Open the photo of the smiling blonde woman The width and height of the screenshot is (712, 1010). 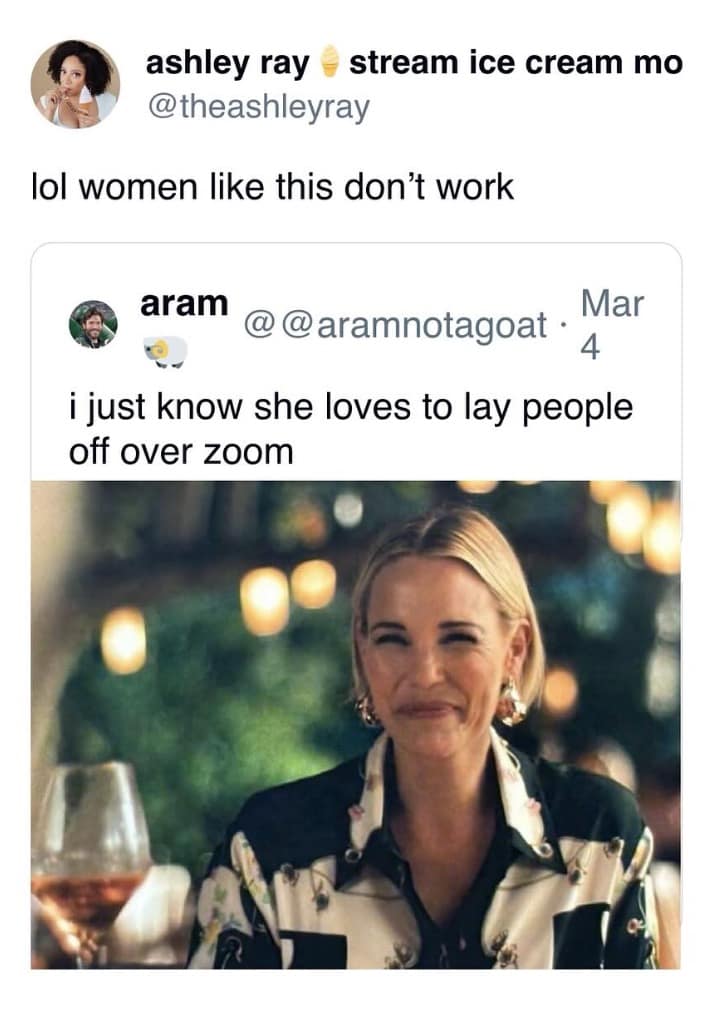point(356,725)
